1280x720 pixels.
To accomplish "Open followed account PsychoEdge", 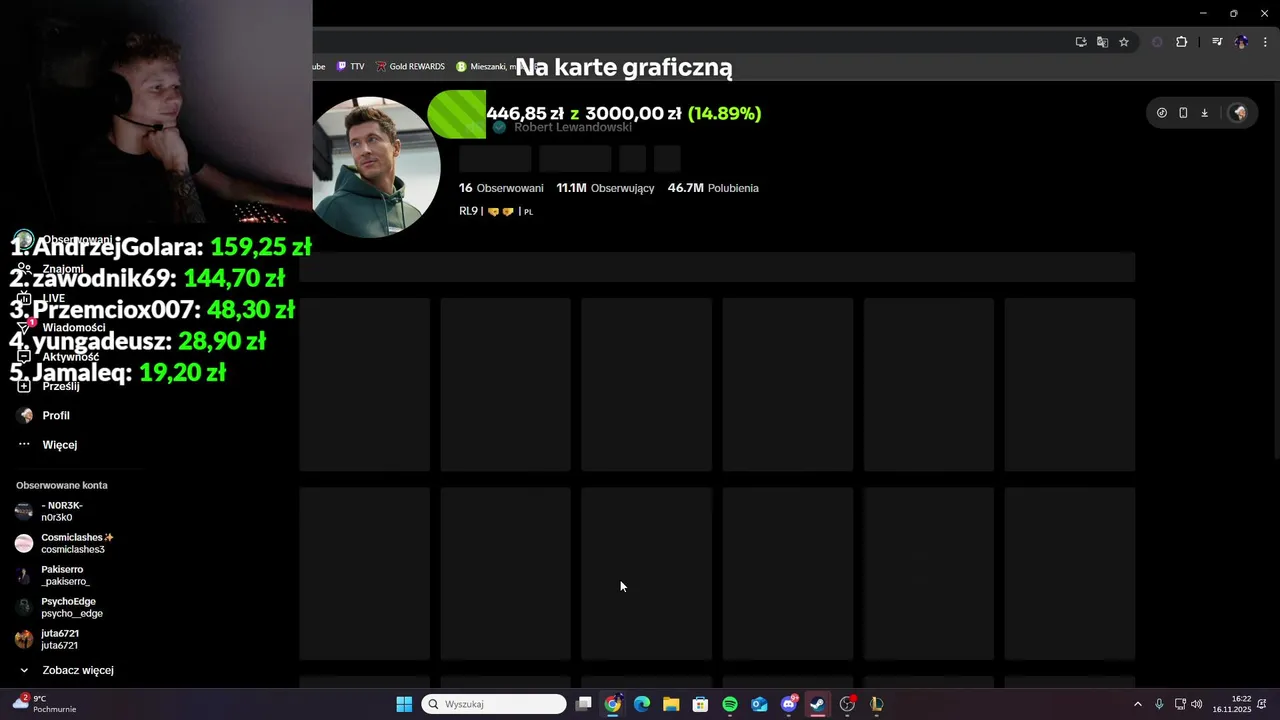I will (x=59, y=607).
